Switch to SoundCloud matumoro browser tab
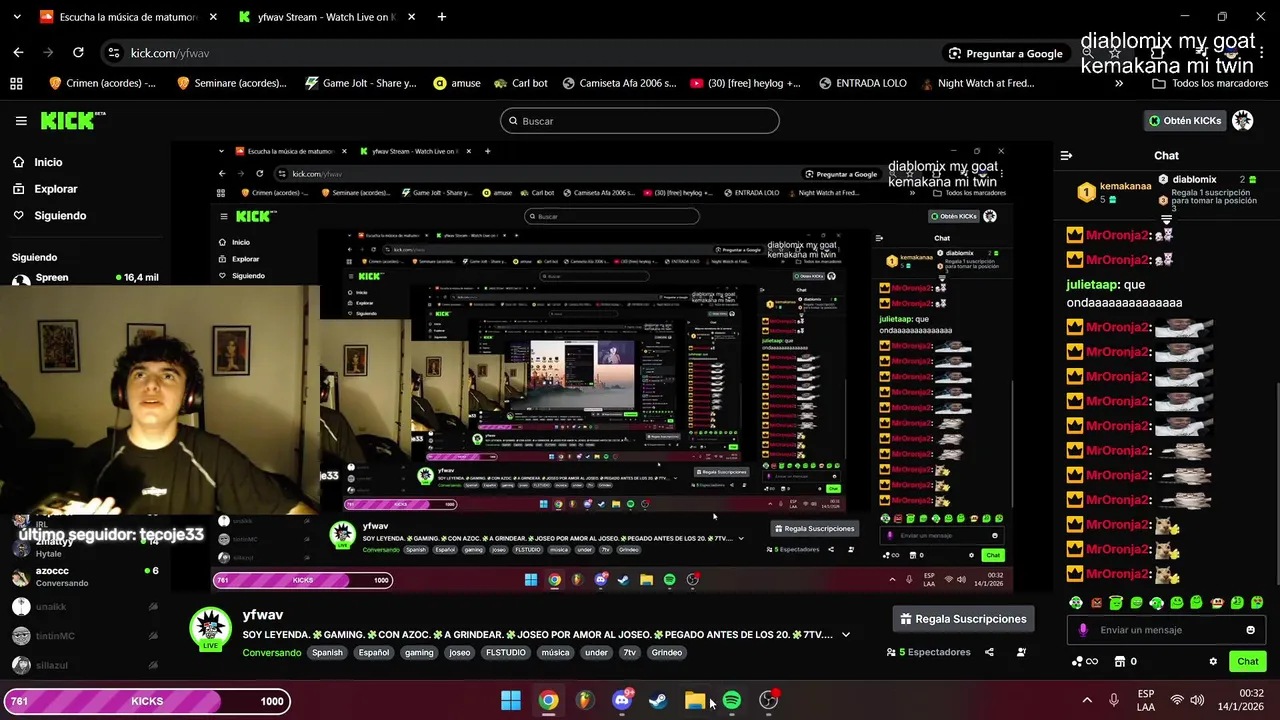Viewport: 1280px width, 720px height. 128,17
